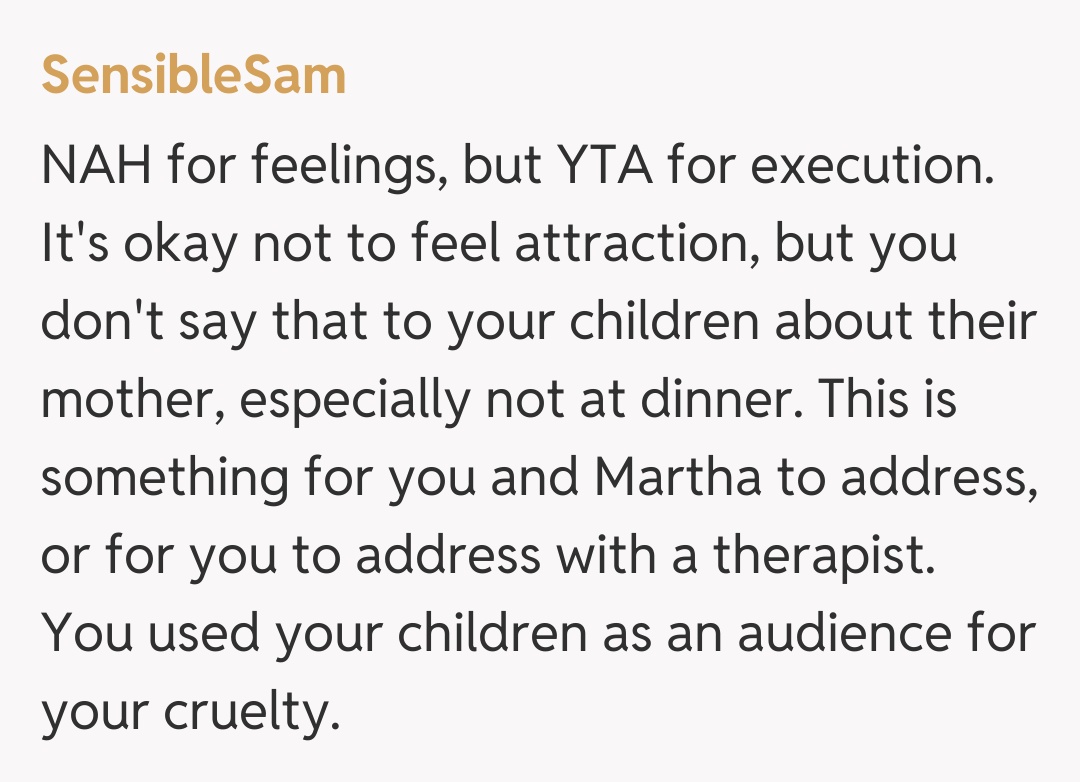Open SensibleSam's user profile

click(193, 76)
